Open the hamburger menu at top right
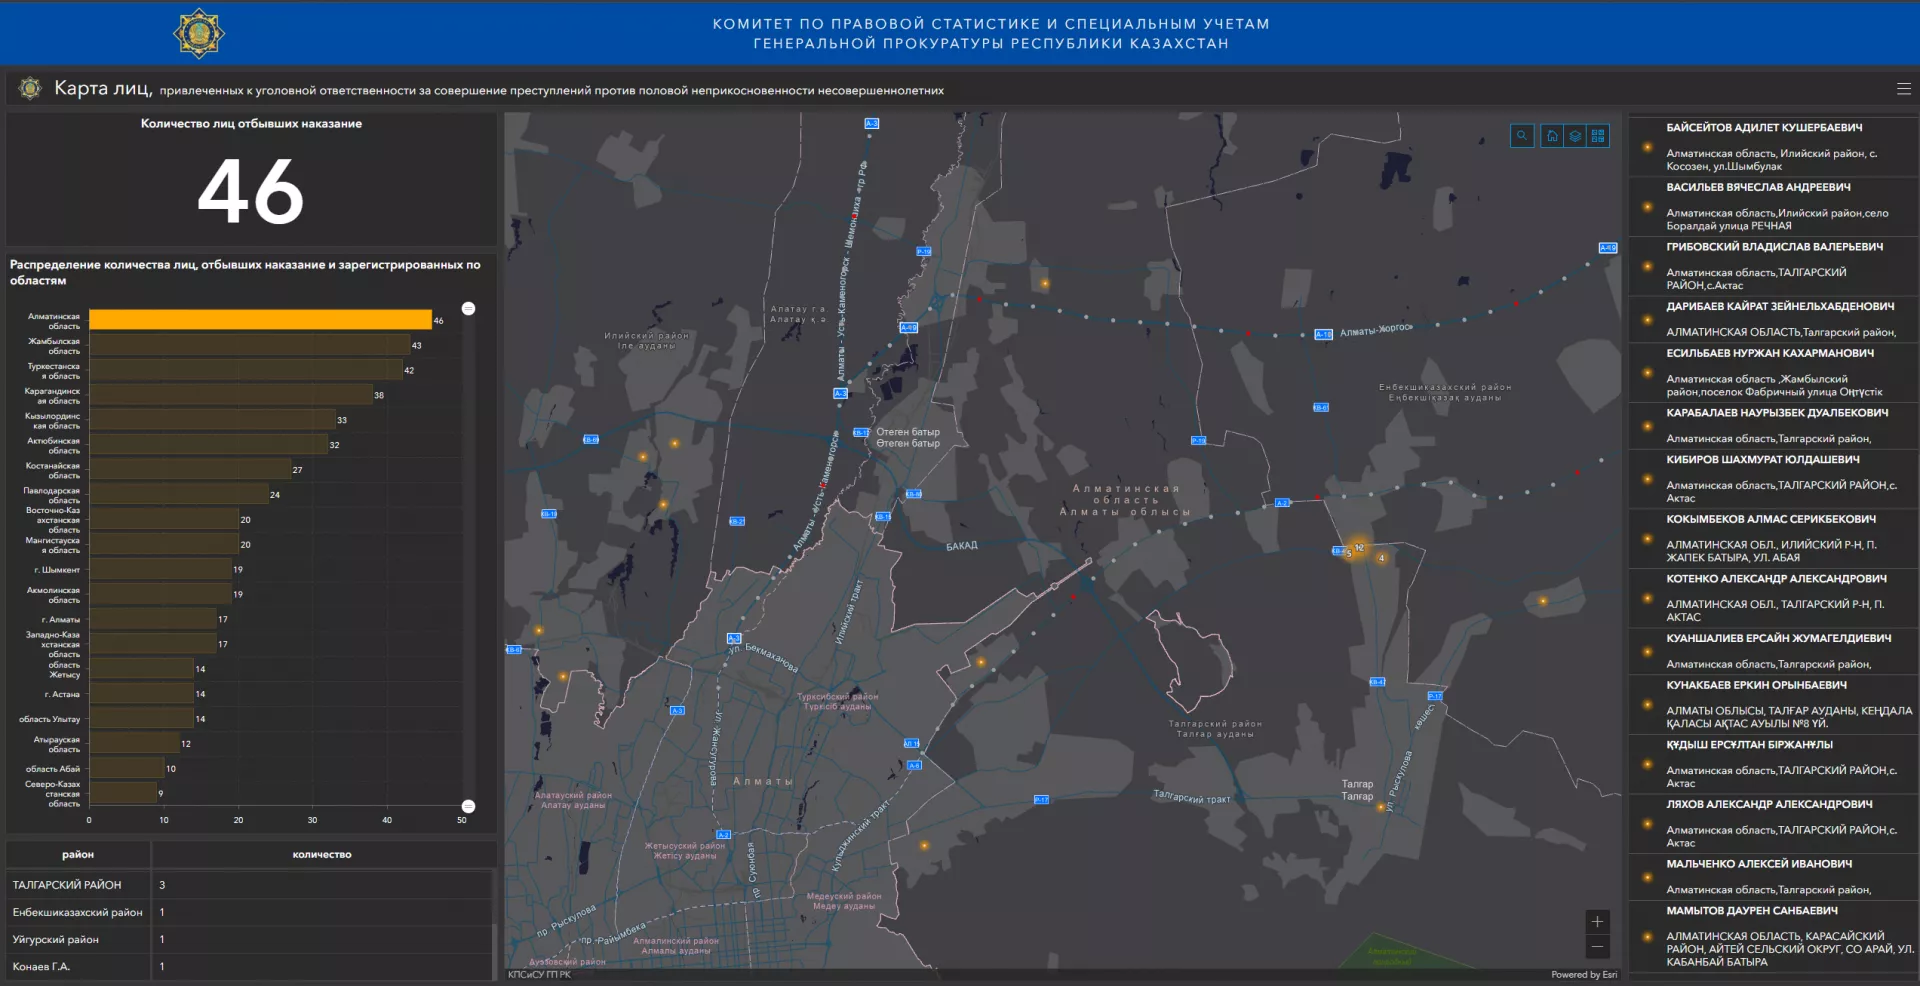 pos(1903,89)
